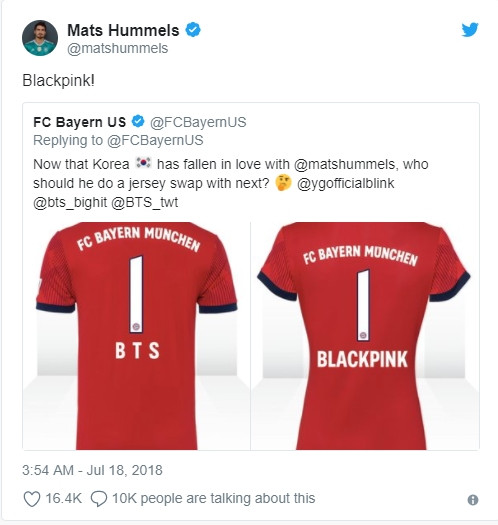Click Mats Hummels verified badge
498x525 pixels.
pyautogui.click(x=193, y=30)
